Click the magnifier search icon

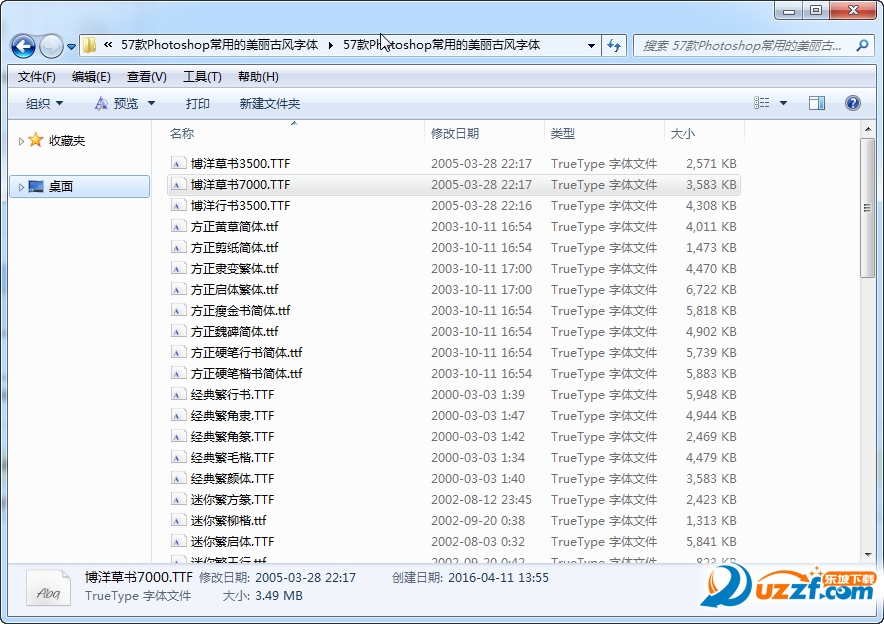tap(862, 46)
